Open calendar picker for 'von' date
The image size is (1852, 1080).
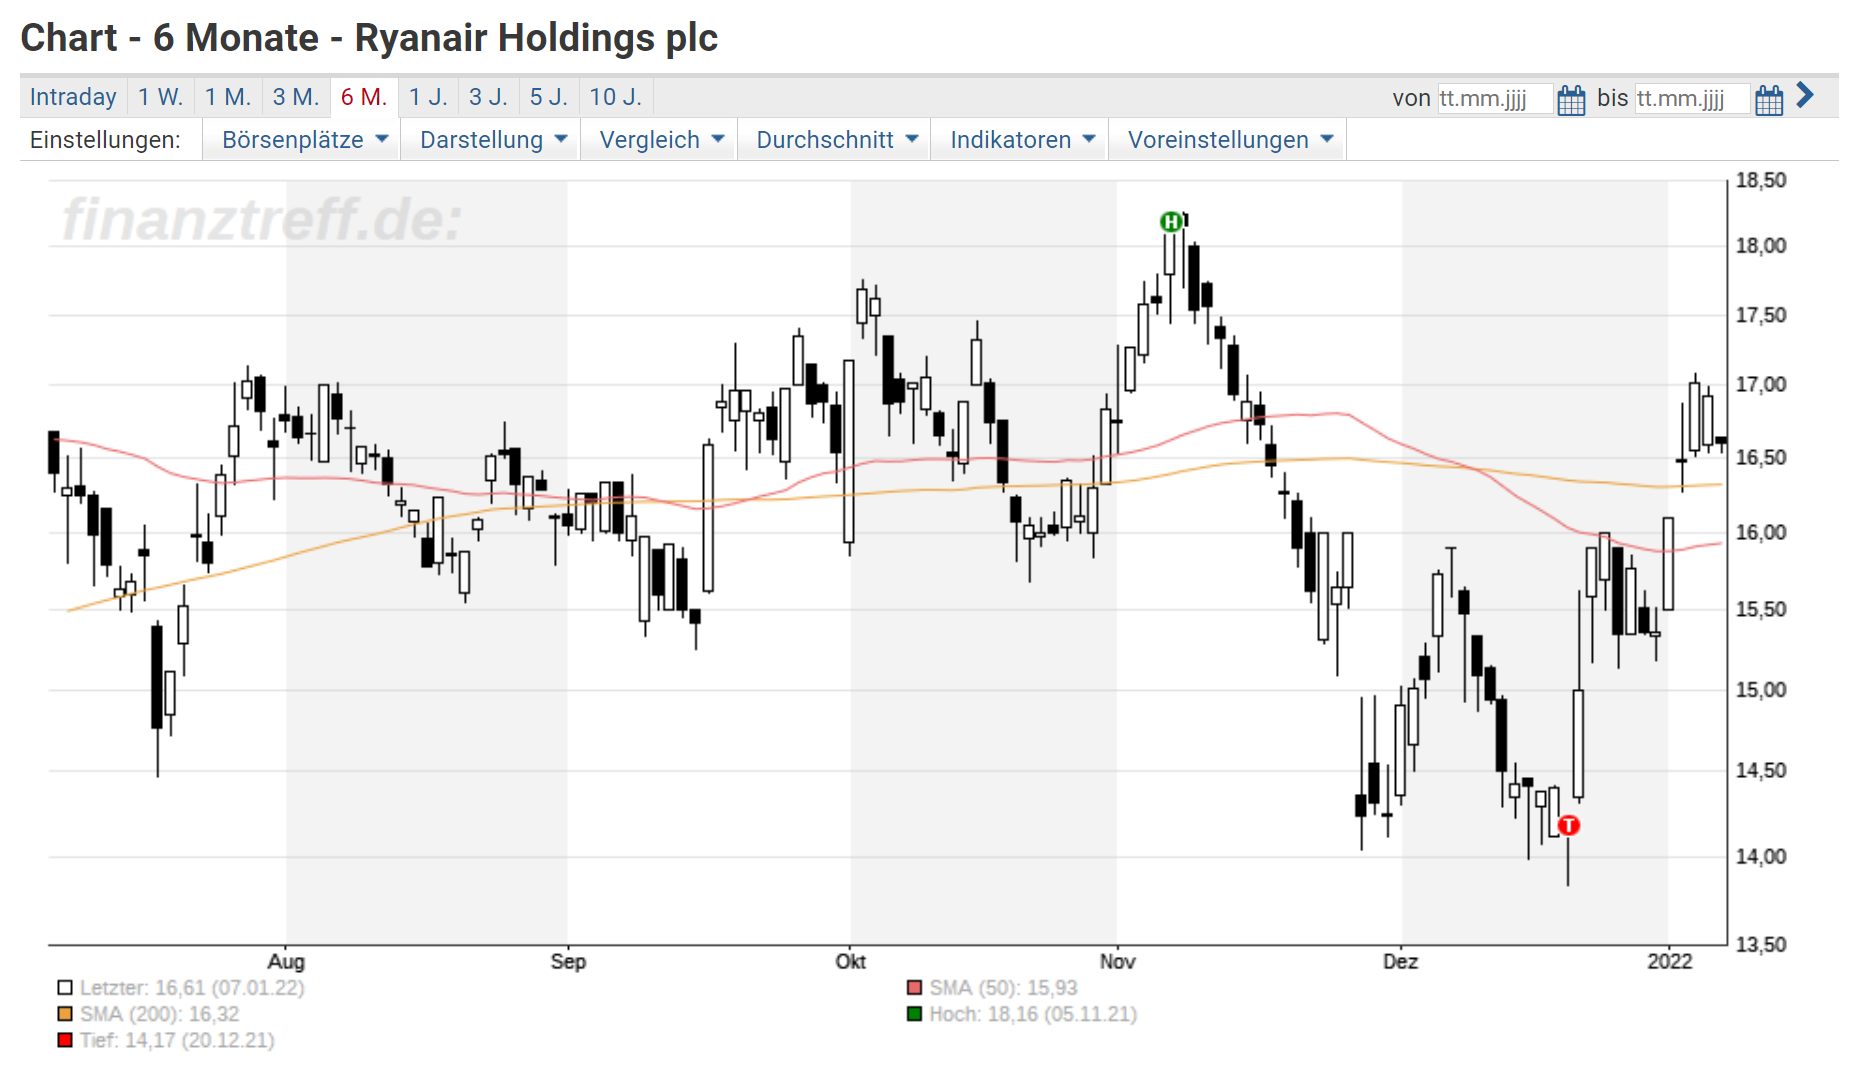[x=1571, y=99]
